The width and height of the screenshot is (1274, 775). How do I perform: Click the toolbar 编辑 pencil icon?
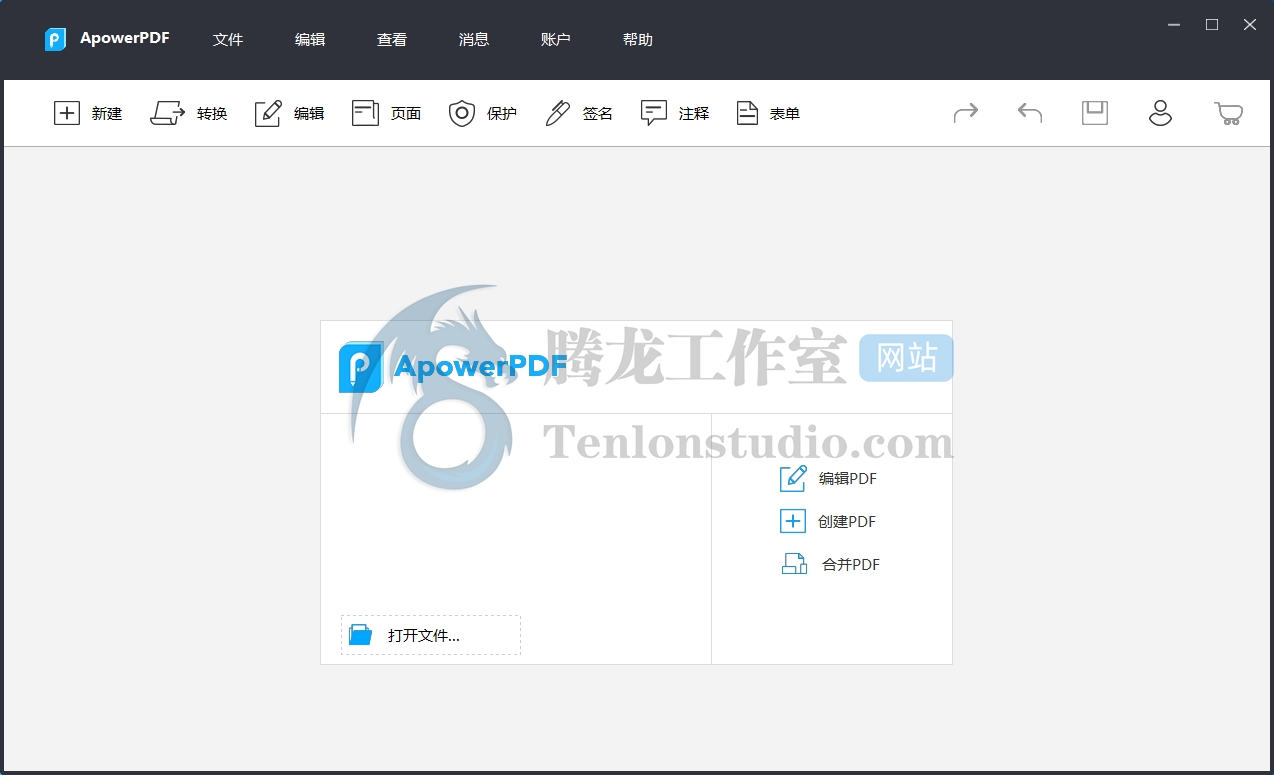(x=268, y=113)
